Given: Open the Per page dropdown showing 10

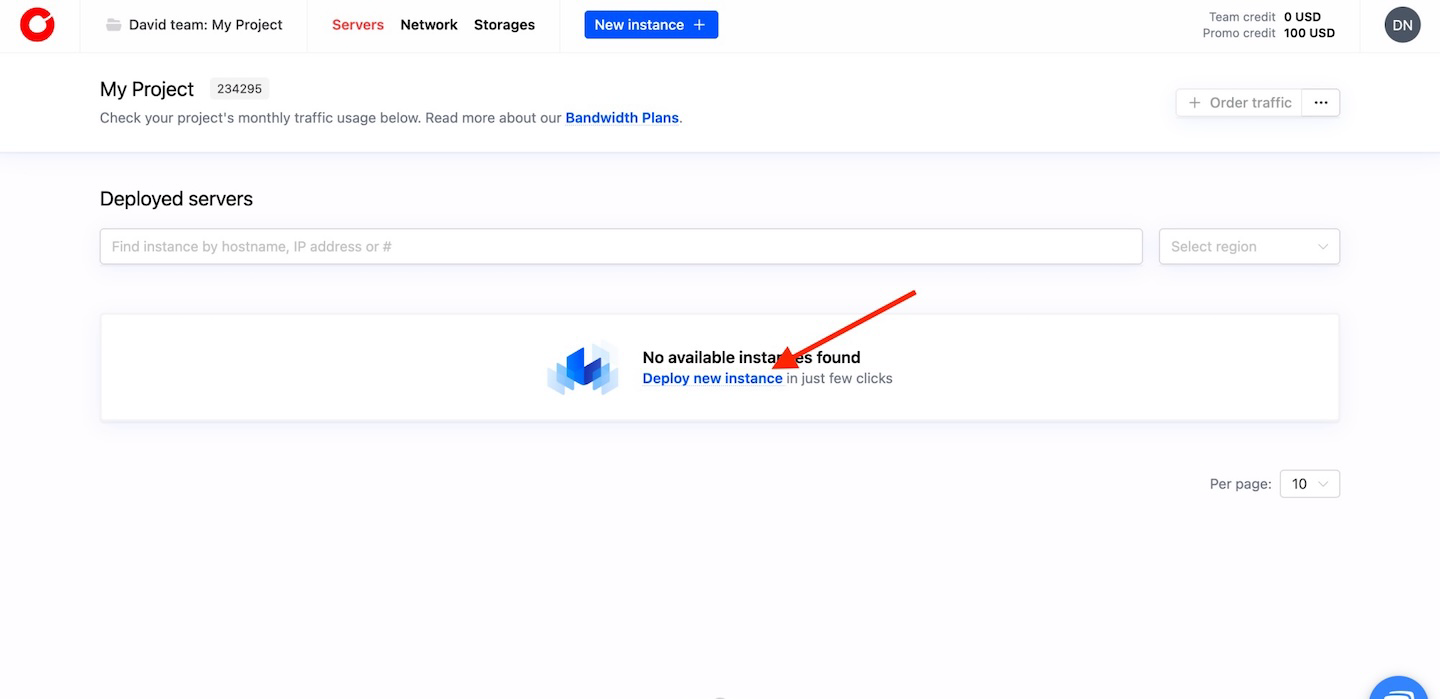Looking at the screenshot, I should [1309, 484].
